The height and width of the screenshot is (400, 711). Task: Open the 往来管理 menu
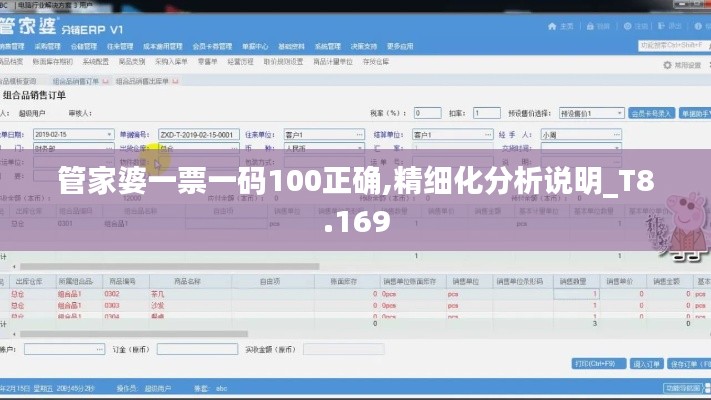[x=120, y=46]
